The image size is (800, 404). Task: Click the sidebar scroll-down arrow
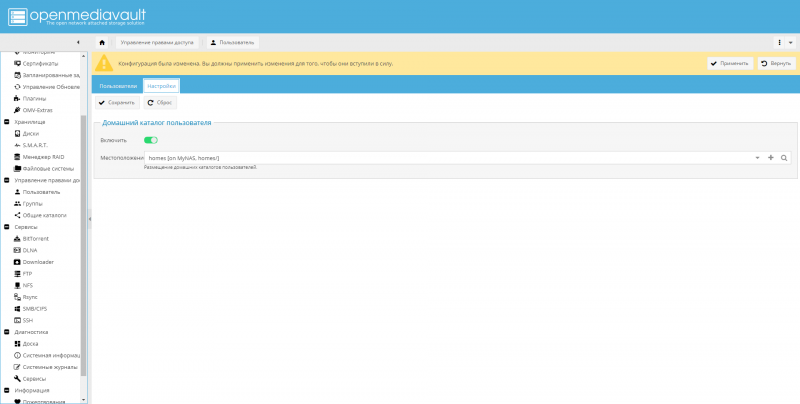pyautogui.click(x=84, y=400)
